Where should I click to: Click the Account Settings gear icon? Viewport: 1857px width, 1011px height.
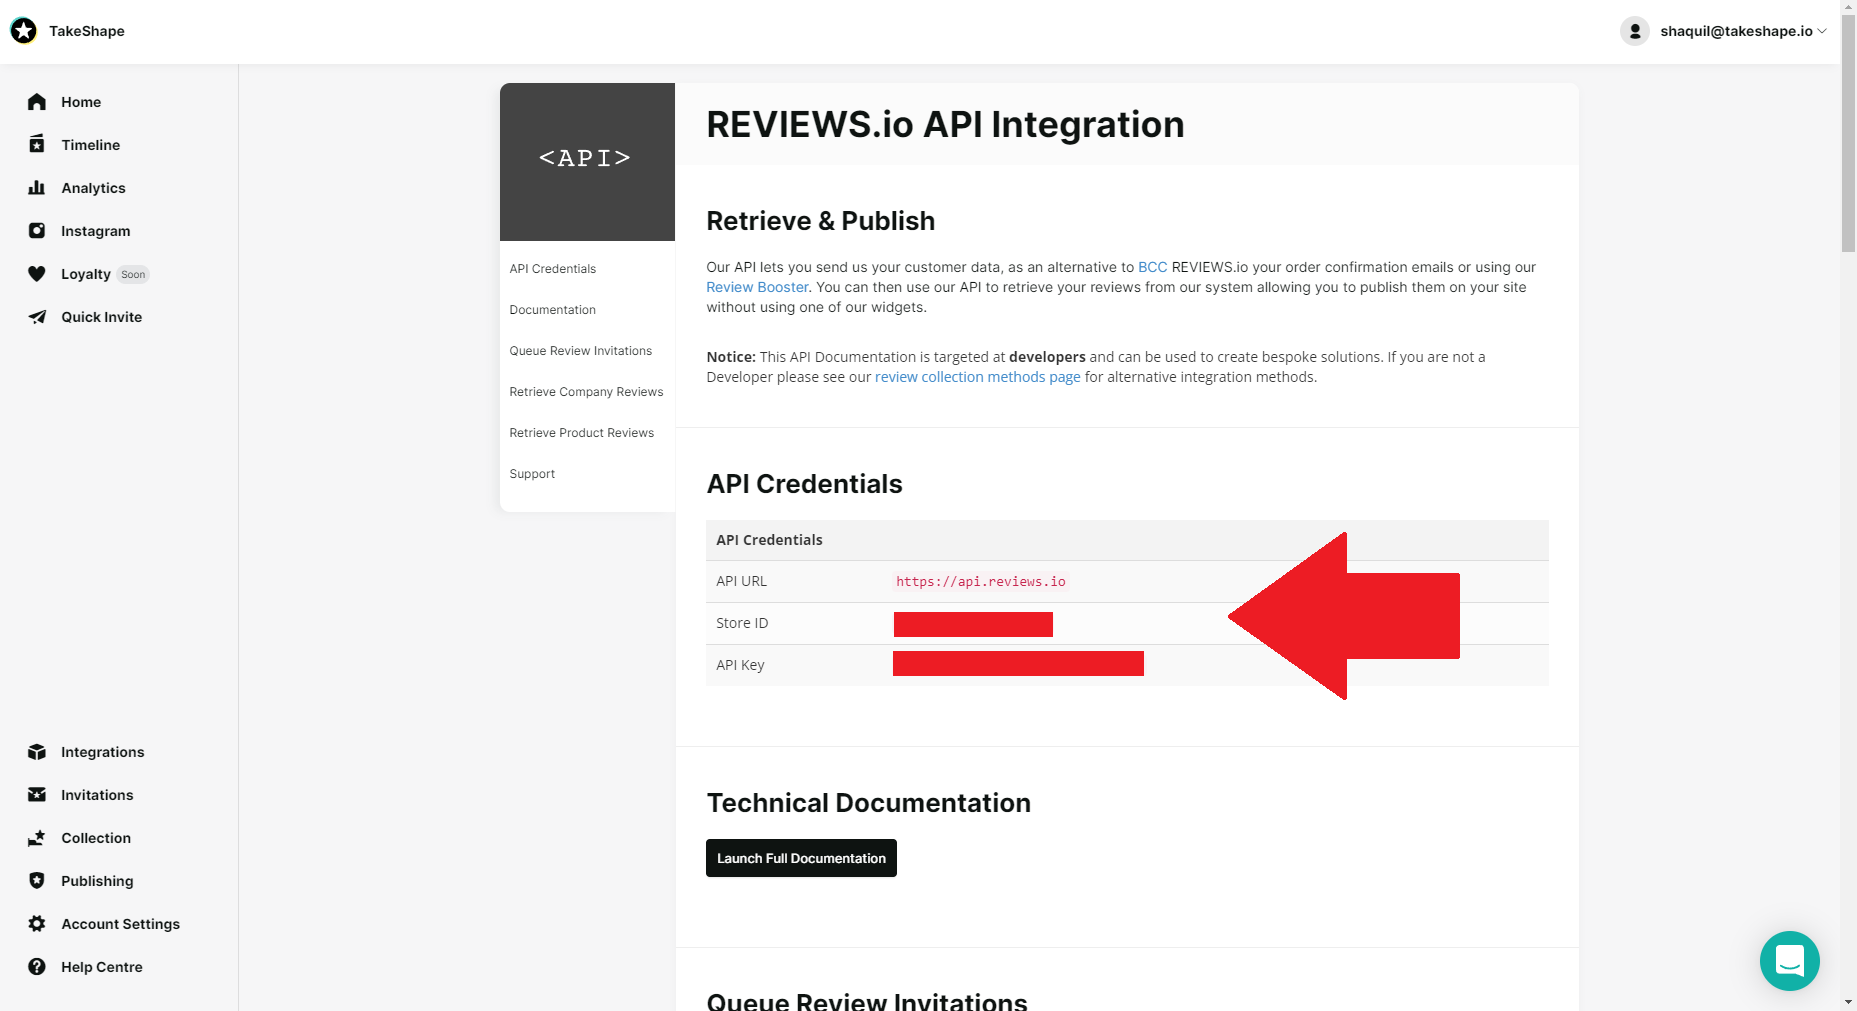(x=37, y=924)
